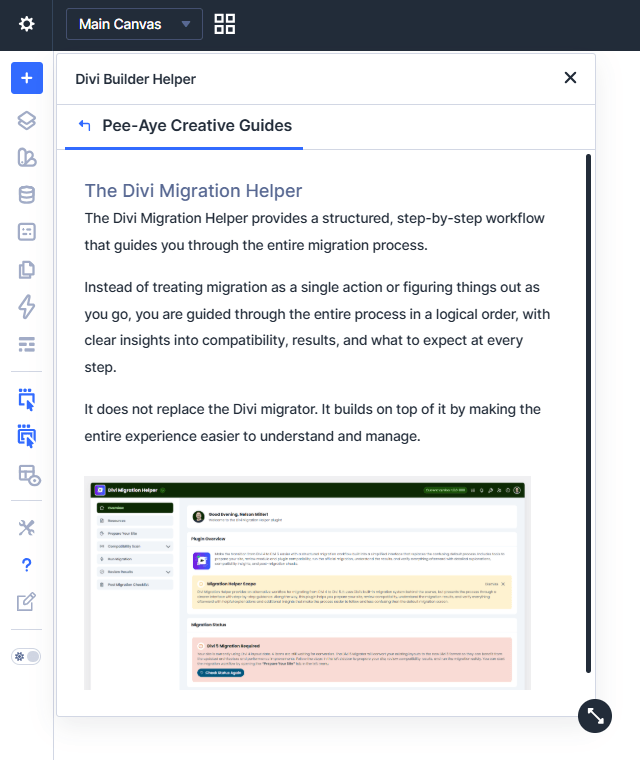The image size is (640, 760).
Task: Open the grid view canvas switcher
Action: click(225, 24)
